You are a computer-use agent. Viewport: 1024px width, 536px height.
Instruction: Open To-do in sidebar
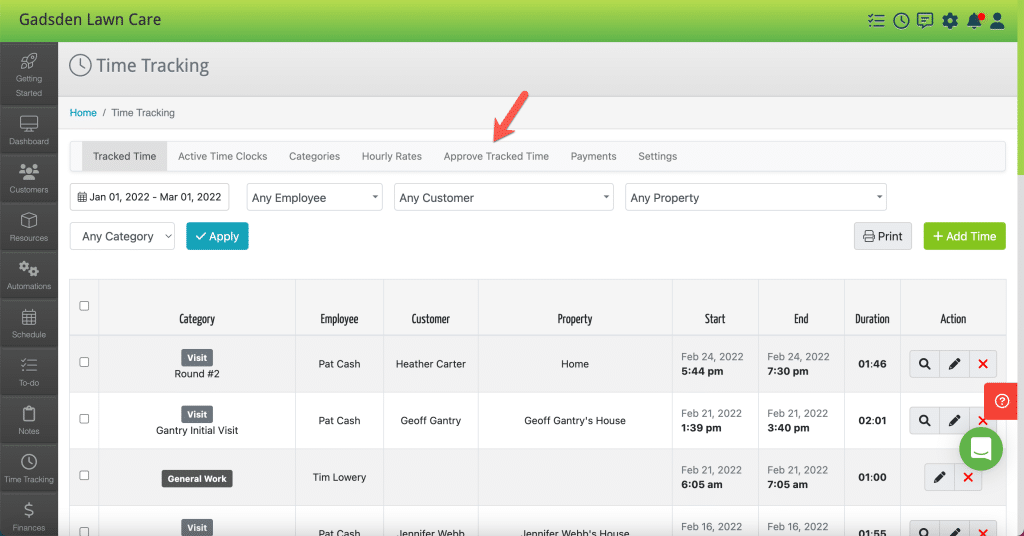(29, 371)
